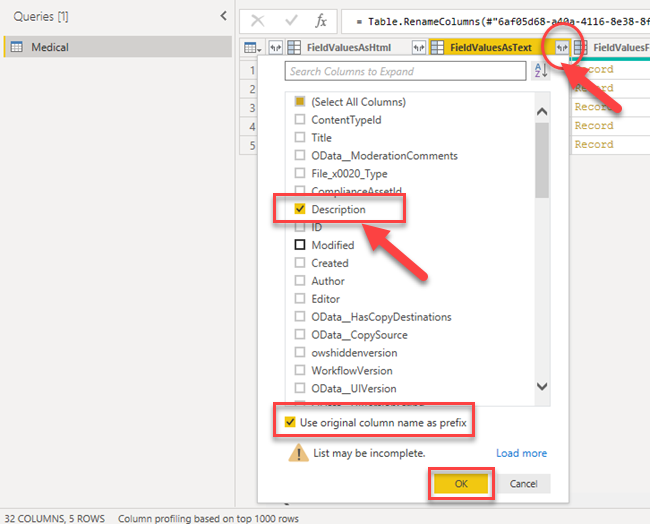Expand icon on FieldValuesAsHtml column
The image size is (650, 524).
pyautogui.click(x=419, y=48)
